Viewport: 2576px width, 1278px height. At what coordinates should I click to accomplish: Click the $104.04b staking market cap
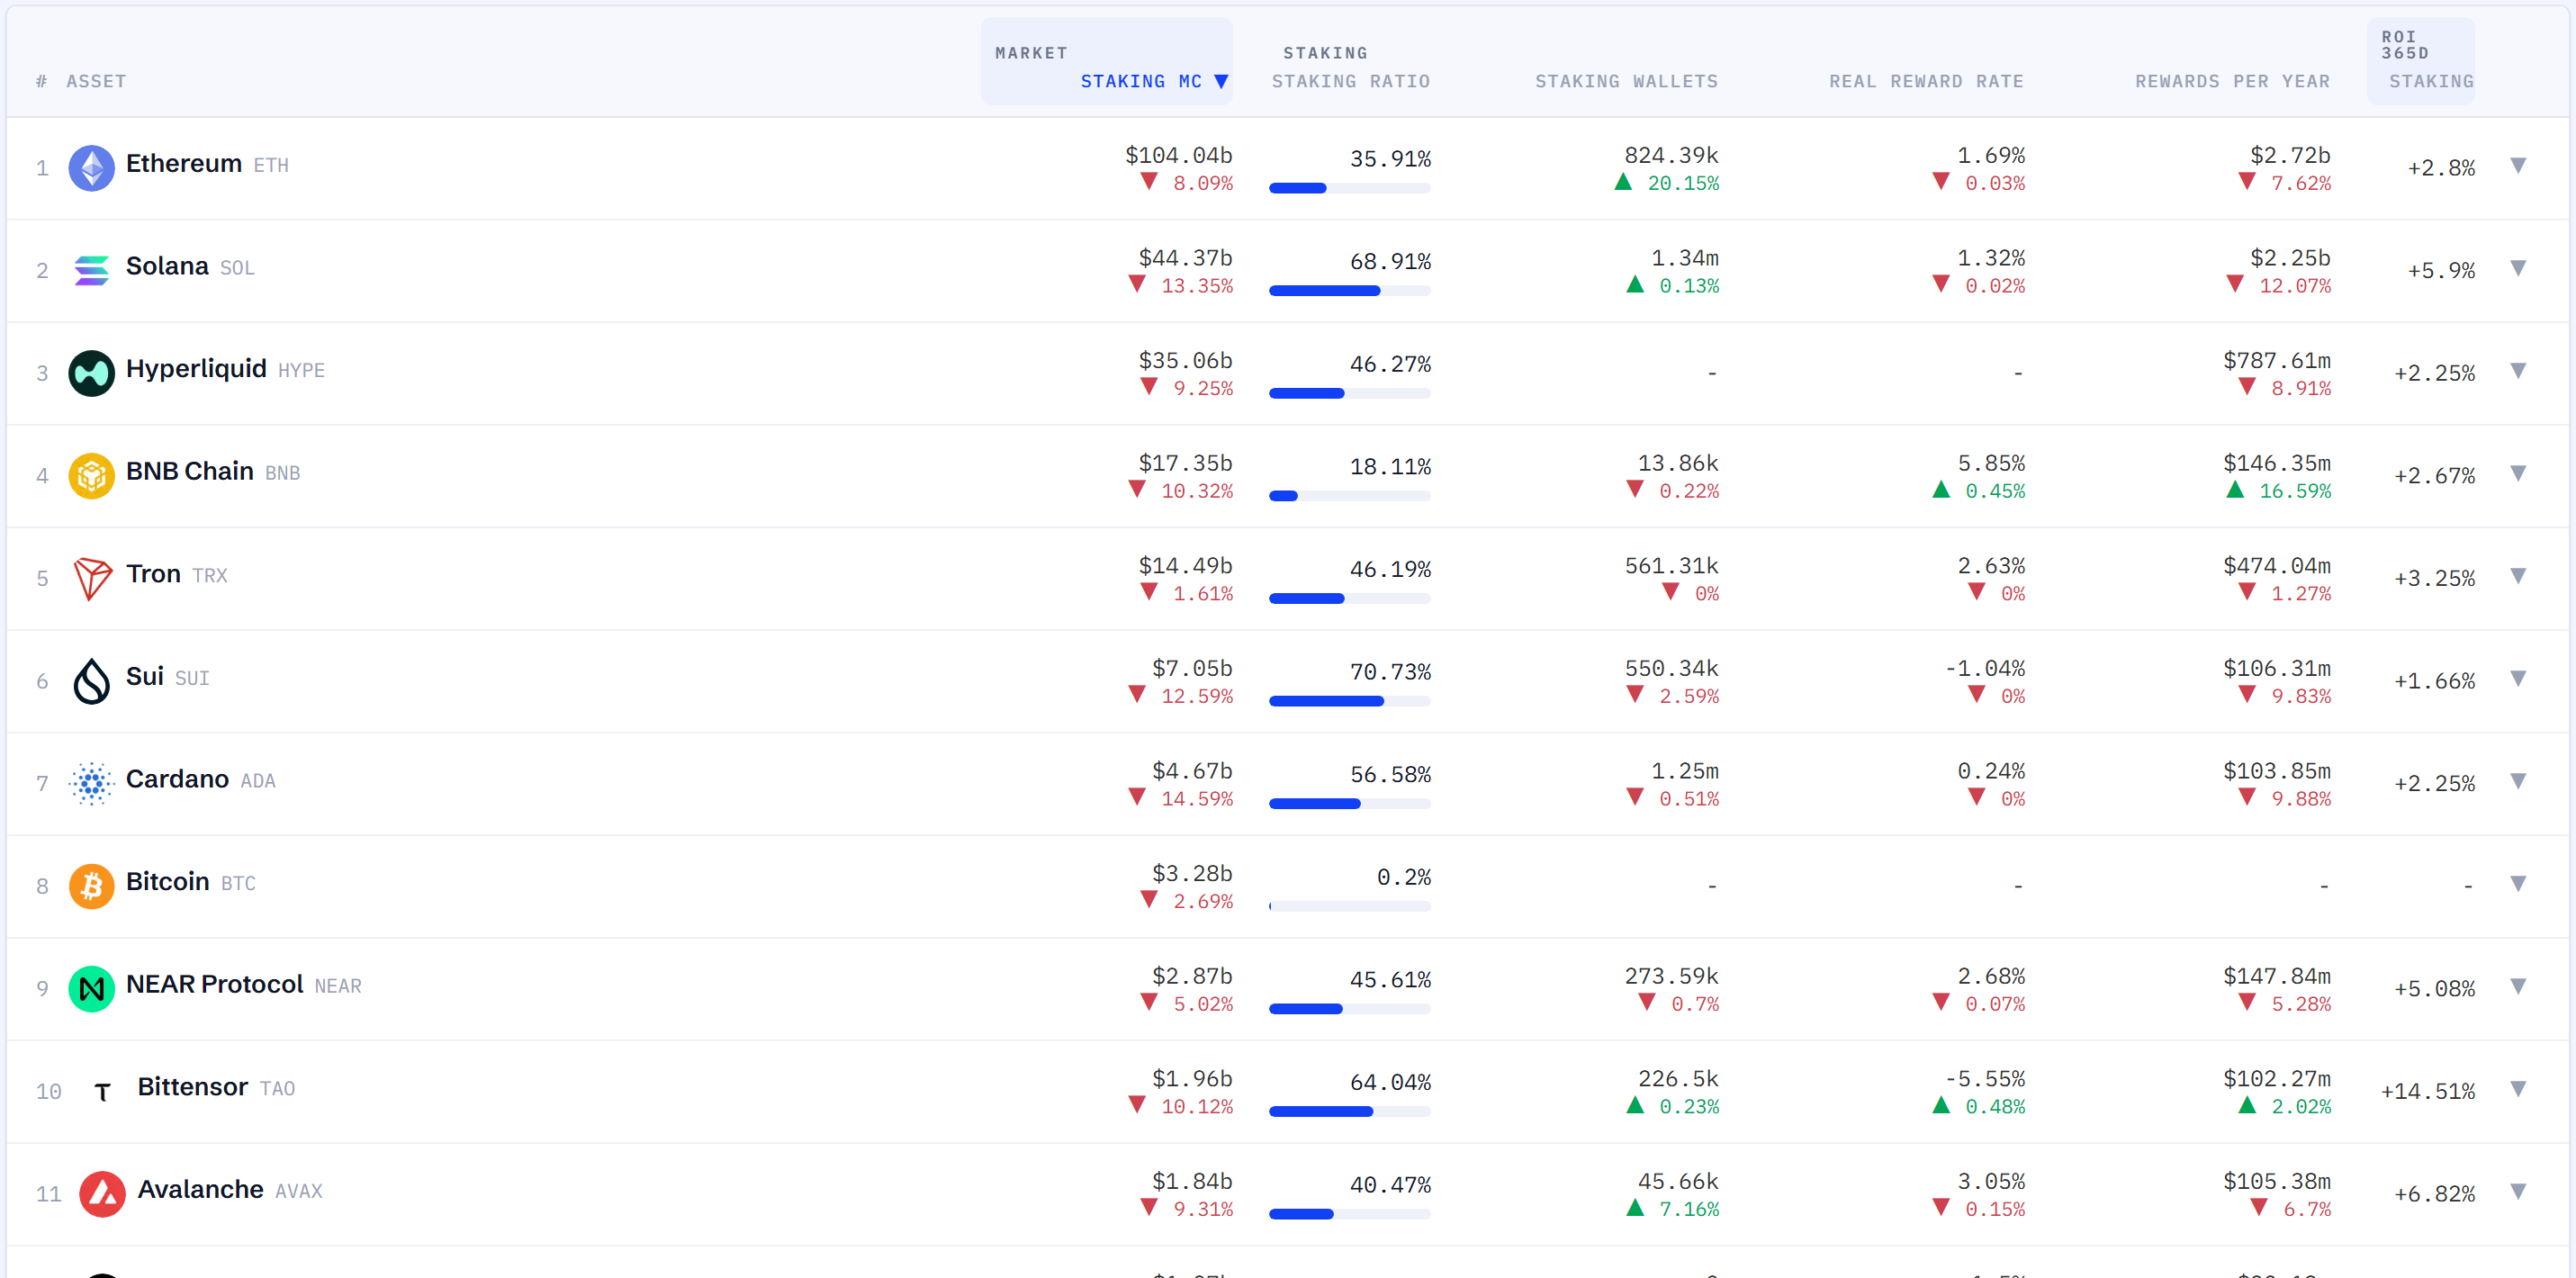pyautogui.click(x=1178, y=156)
